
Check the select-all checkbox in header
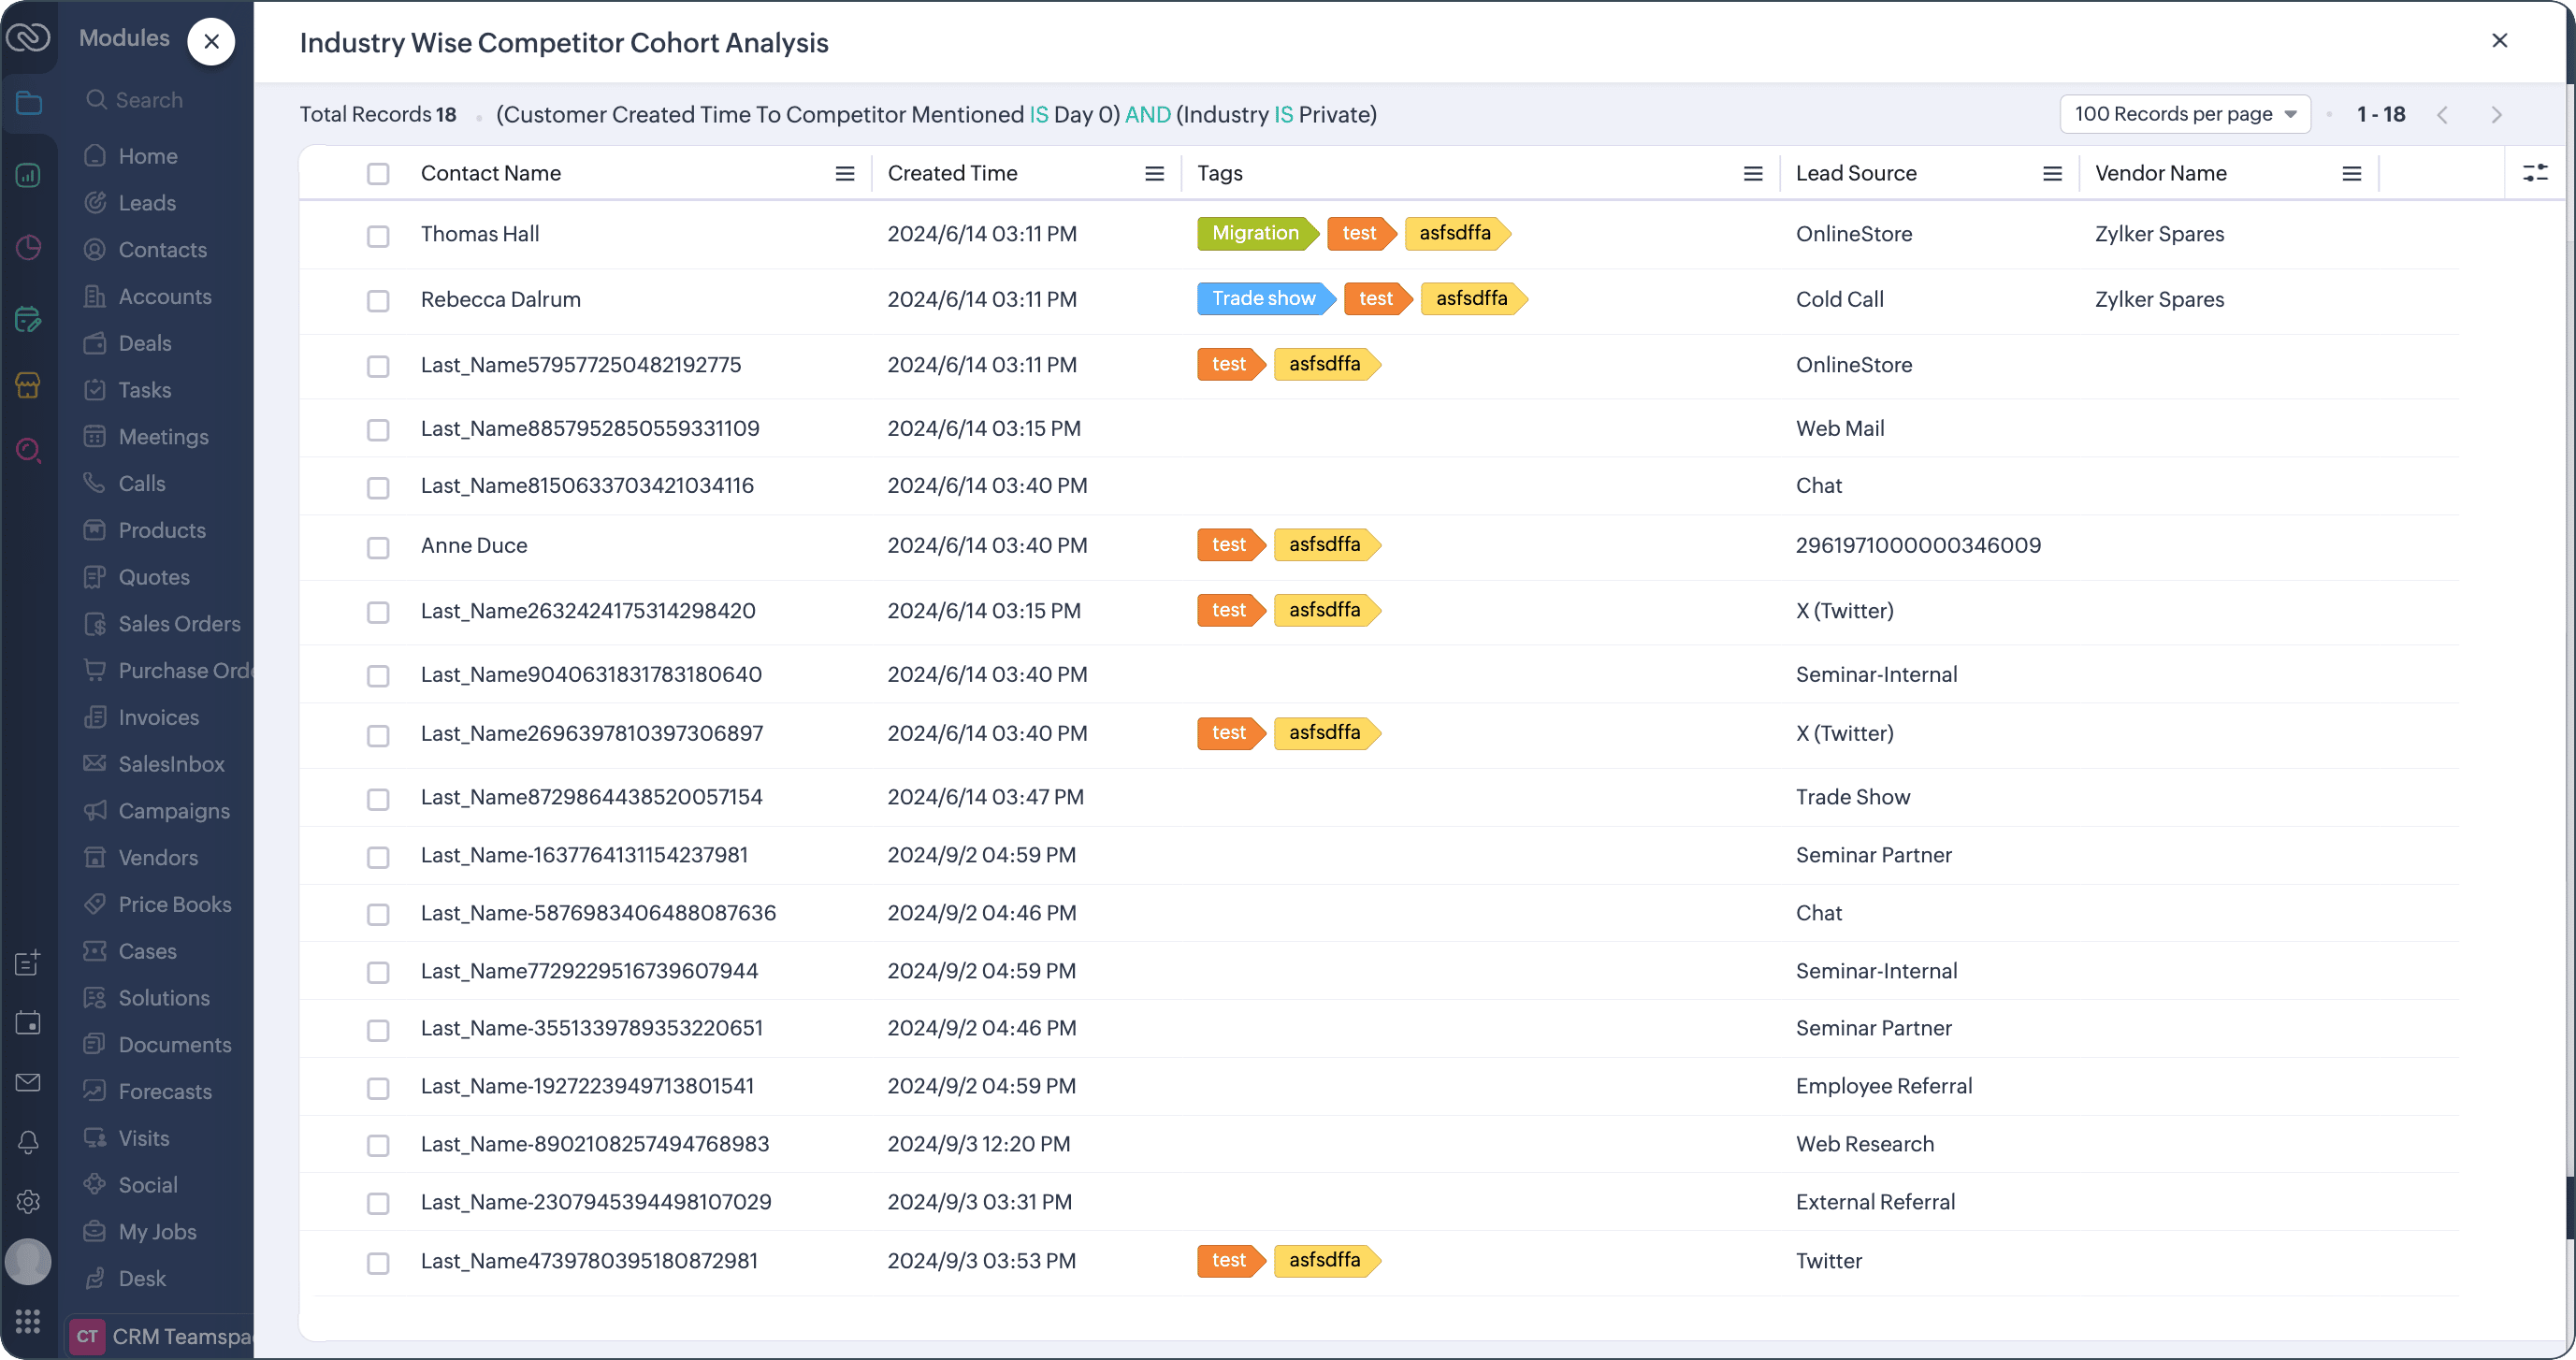coord(377,173)
